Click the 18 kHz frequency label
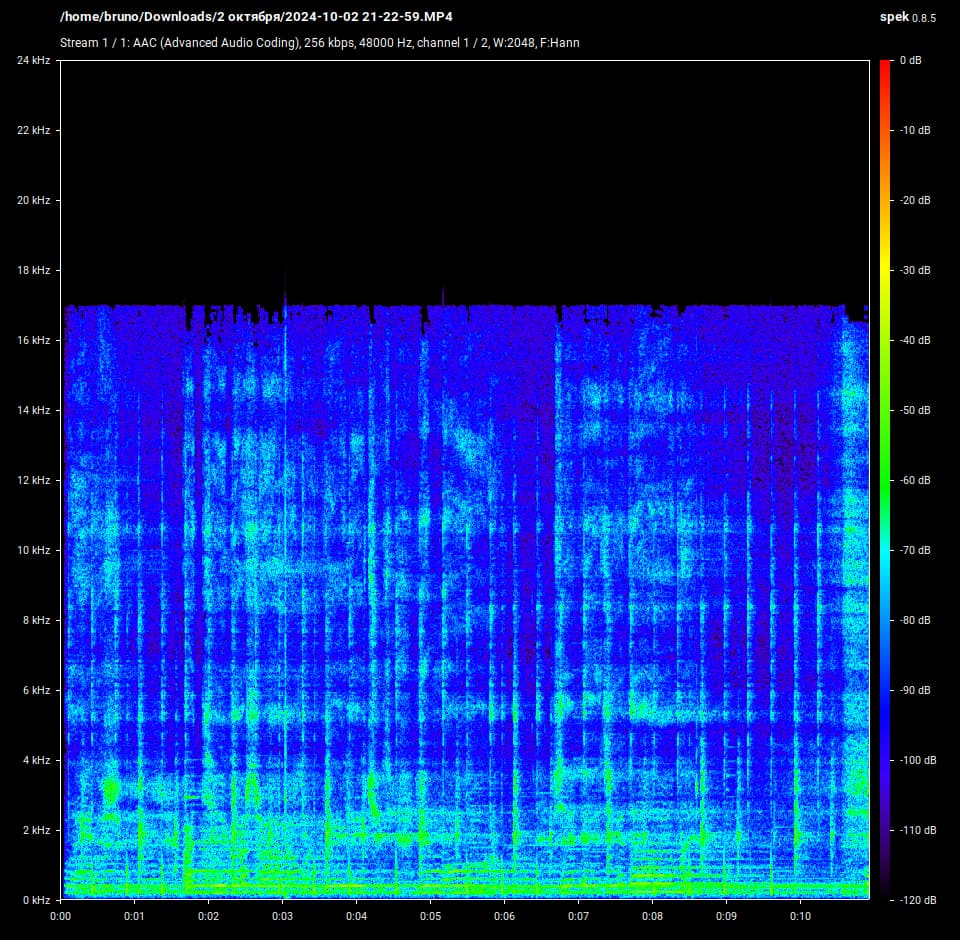This screenshot has height=940, width=960. coord(33,270)
